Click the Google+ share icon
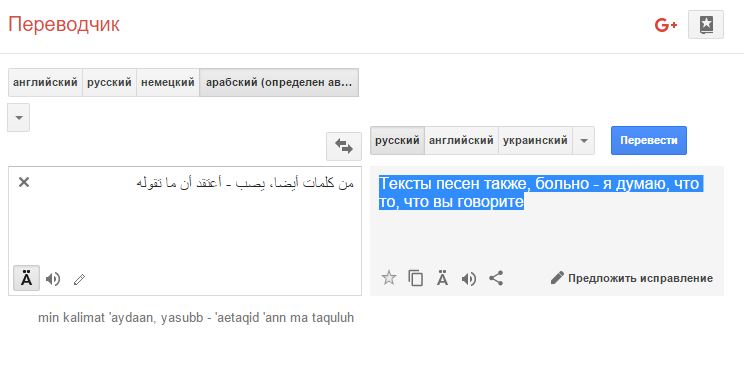Viewport: 744px width, 370px height. pos(665,25)
